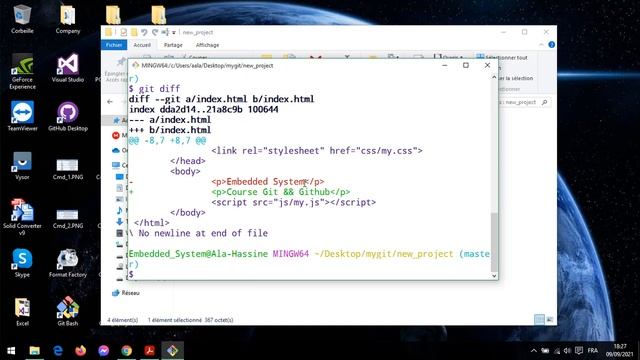Click Explorer help question-mark icon
This screenshot has height=360, width=640.
click(x=551, y=44)
